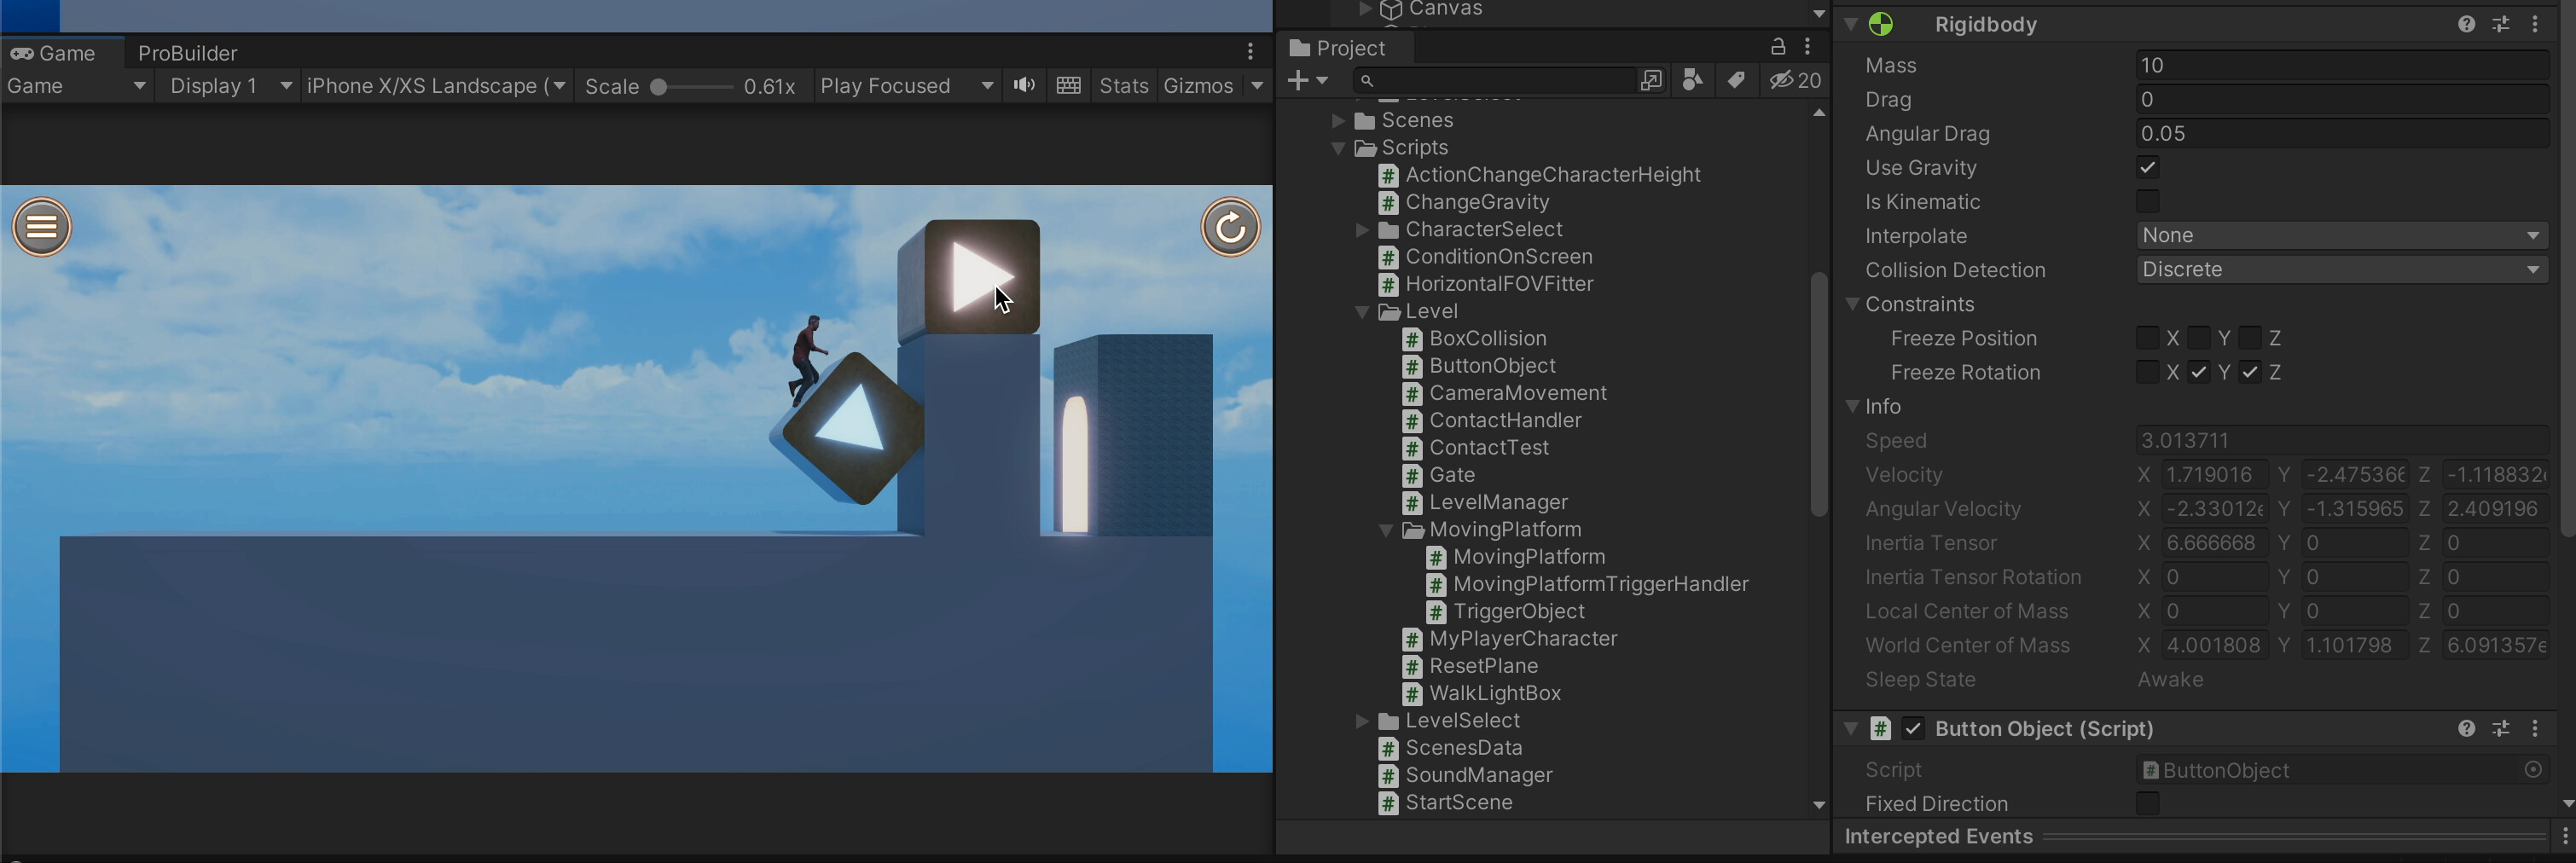This screenshot has width=2576, height=863.
Task: Open search by label filter in Project panel
Action: (1737, 80)
